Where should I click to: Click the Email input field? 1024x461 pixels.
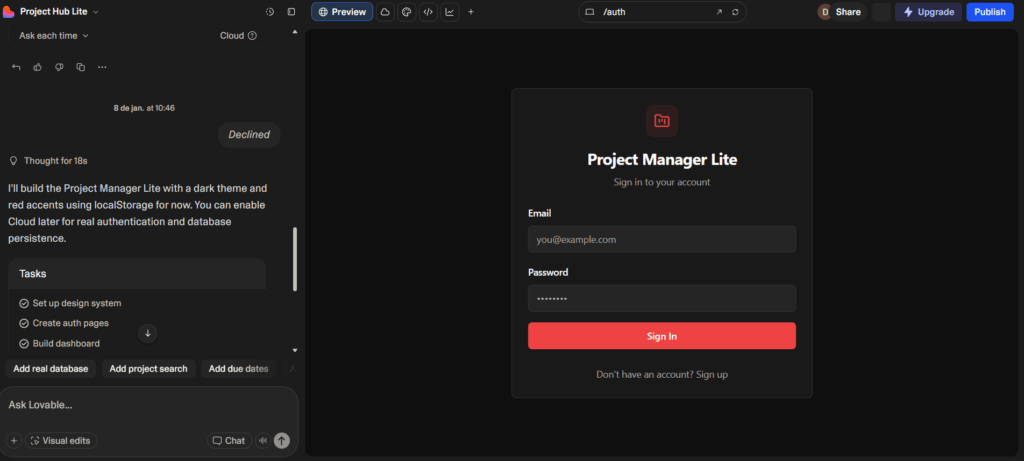pos(662,240)
